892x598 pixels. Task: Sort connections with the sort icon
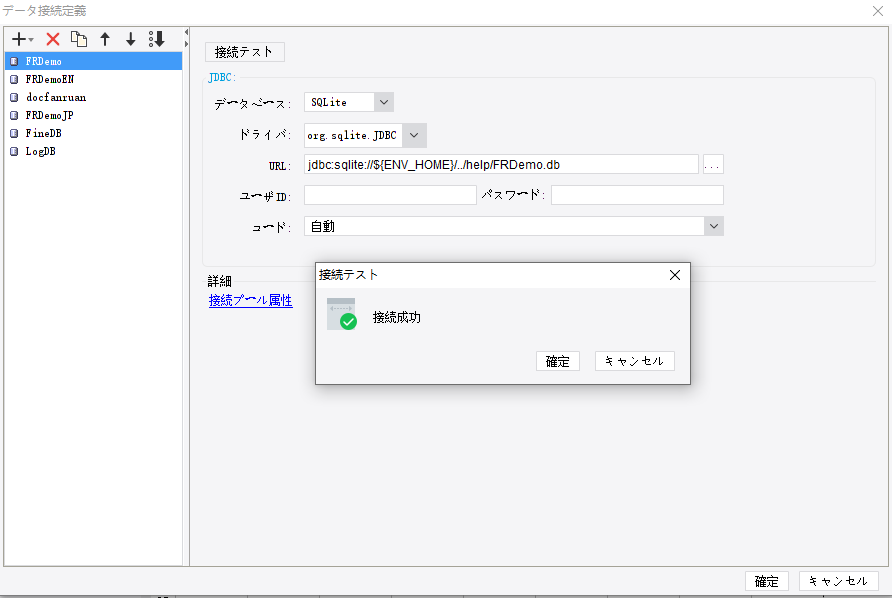pyautogui.click(x=156, y=39)
